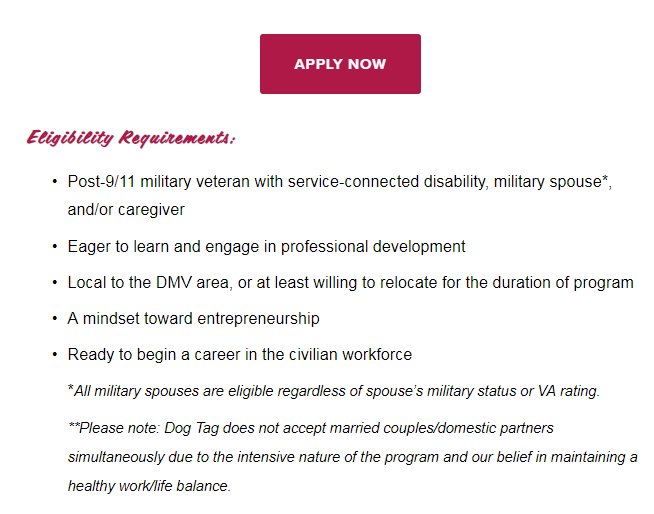Screen dimensions: 654x514
Task: Click the "Ready to begin a career" requirement
Action: coord(239,354)
